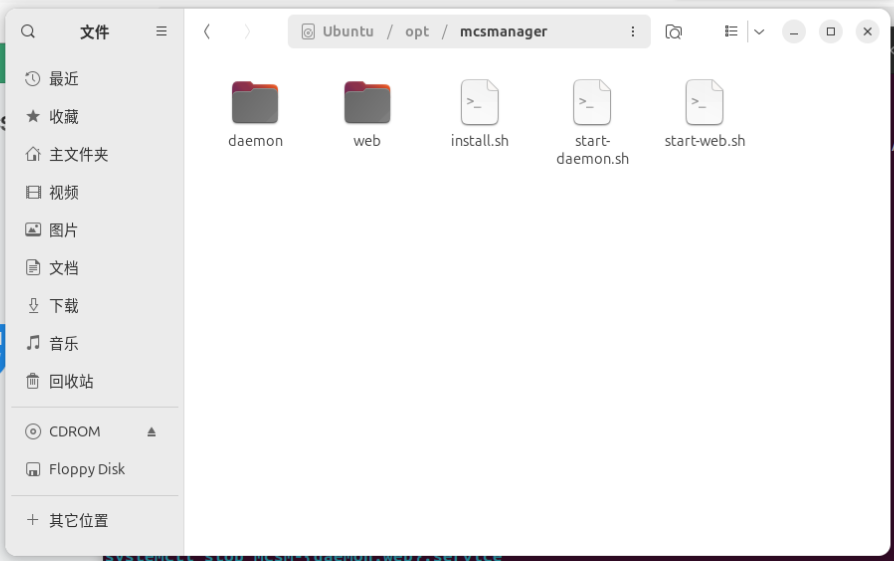This screenshot has width=894, height=561.
Task: Go back with the left arrow
Action: click(207, 31)
